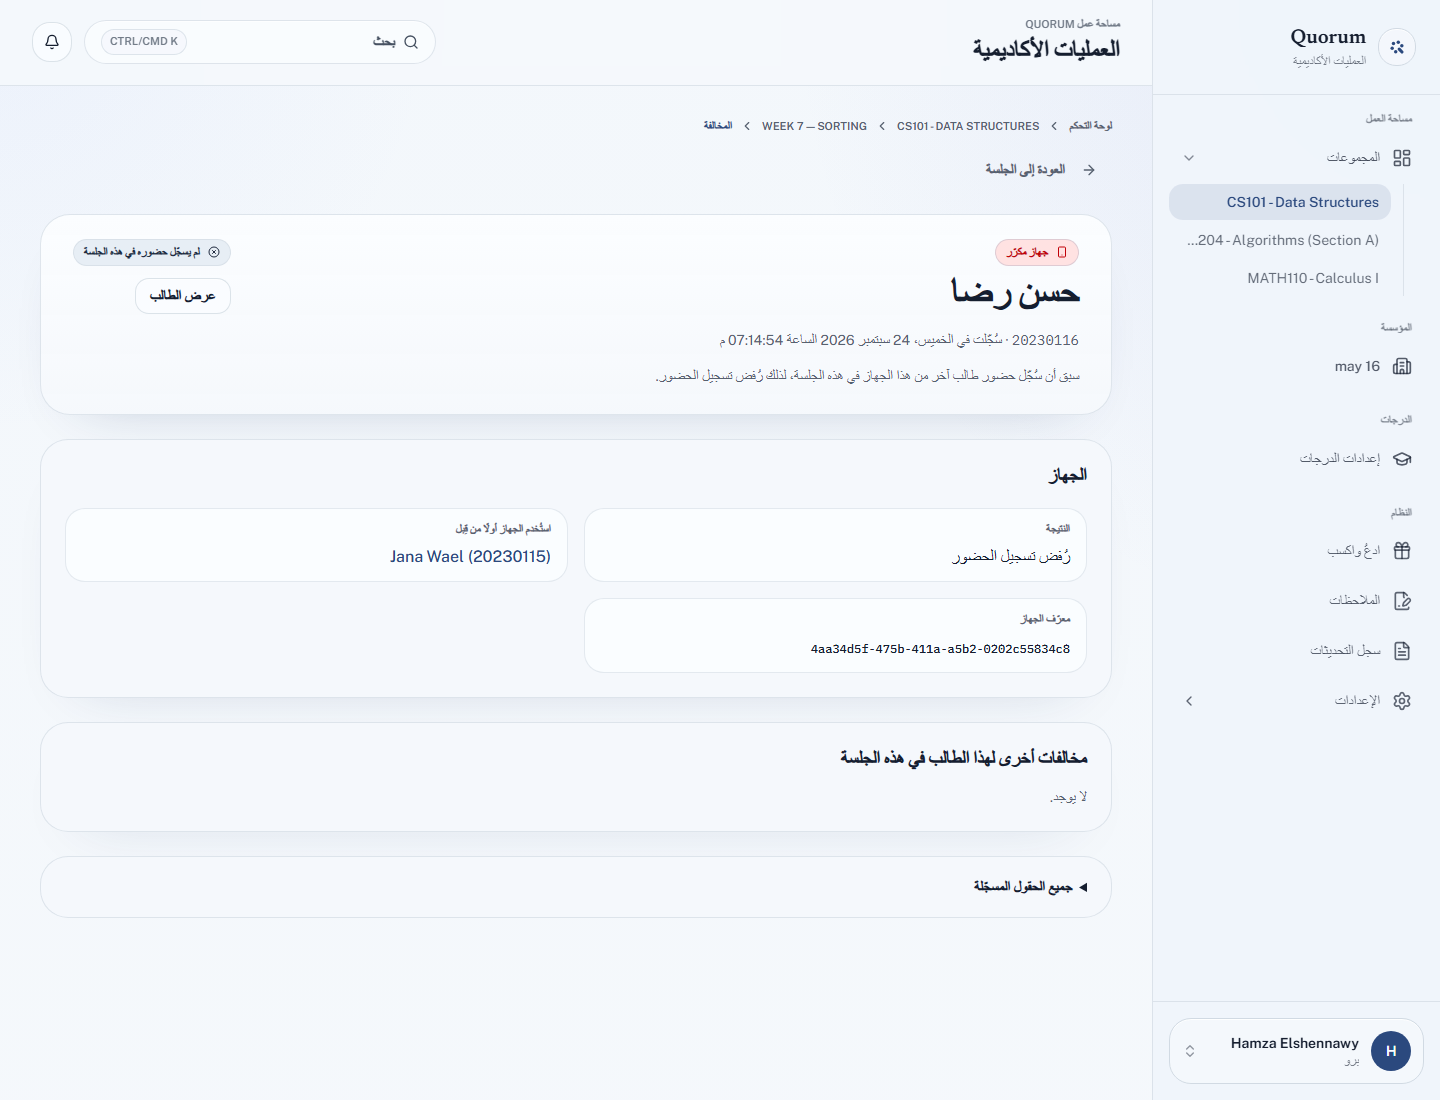Click the search magnifier icon
Viewport: 1440px width, 1100px height.
click(x=411, y=42)
